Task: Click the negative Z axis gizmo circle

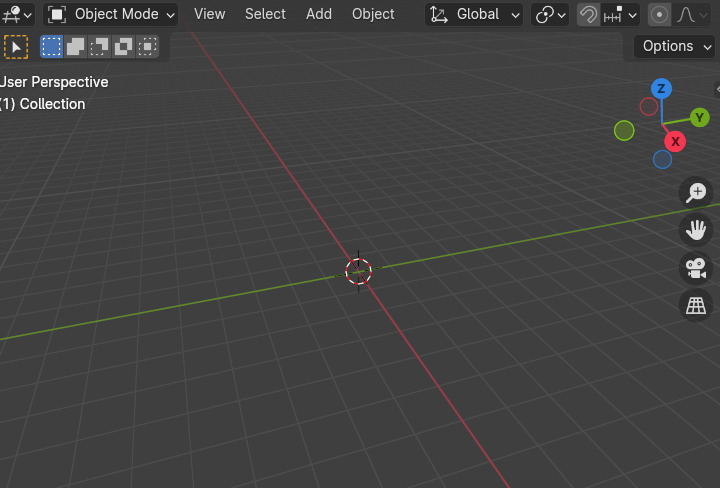Action: pyautogui.click(x=662, y=159)
